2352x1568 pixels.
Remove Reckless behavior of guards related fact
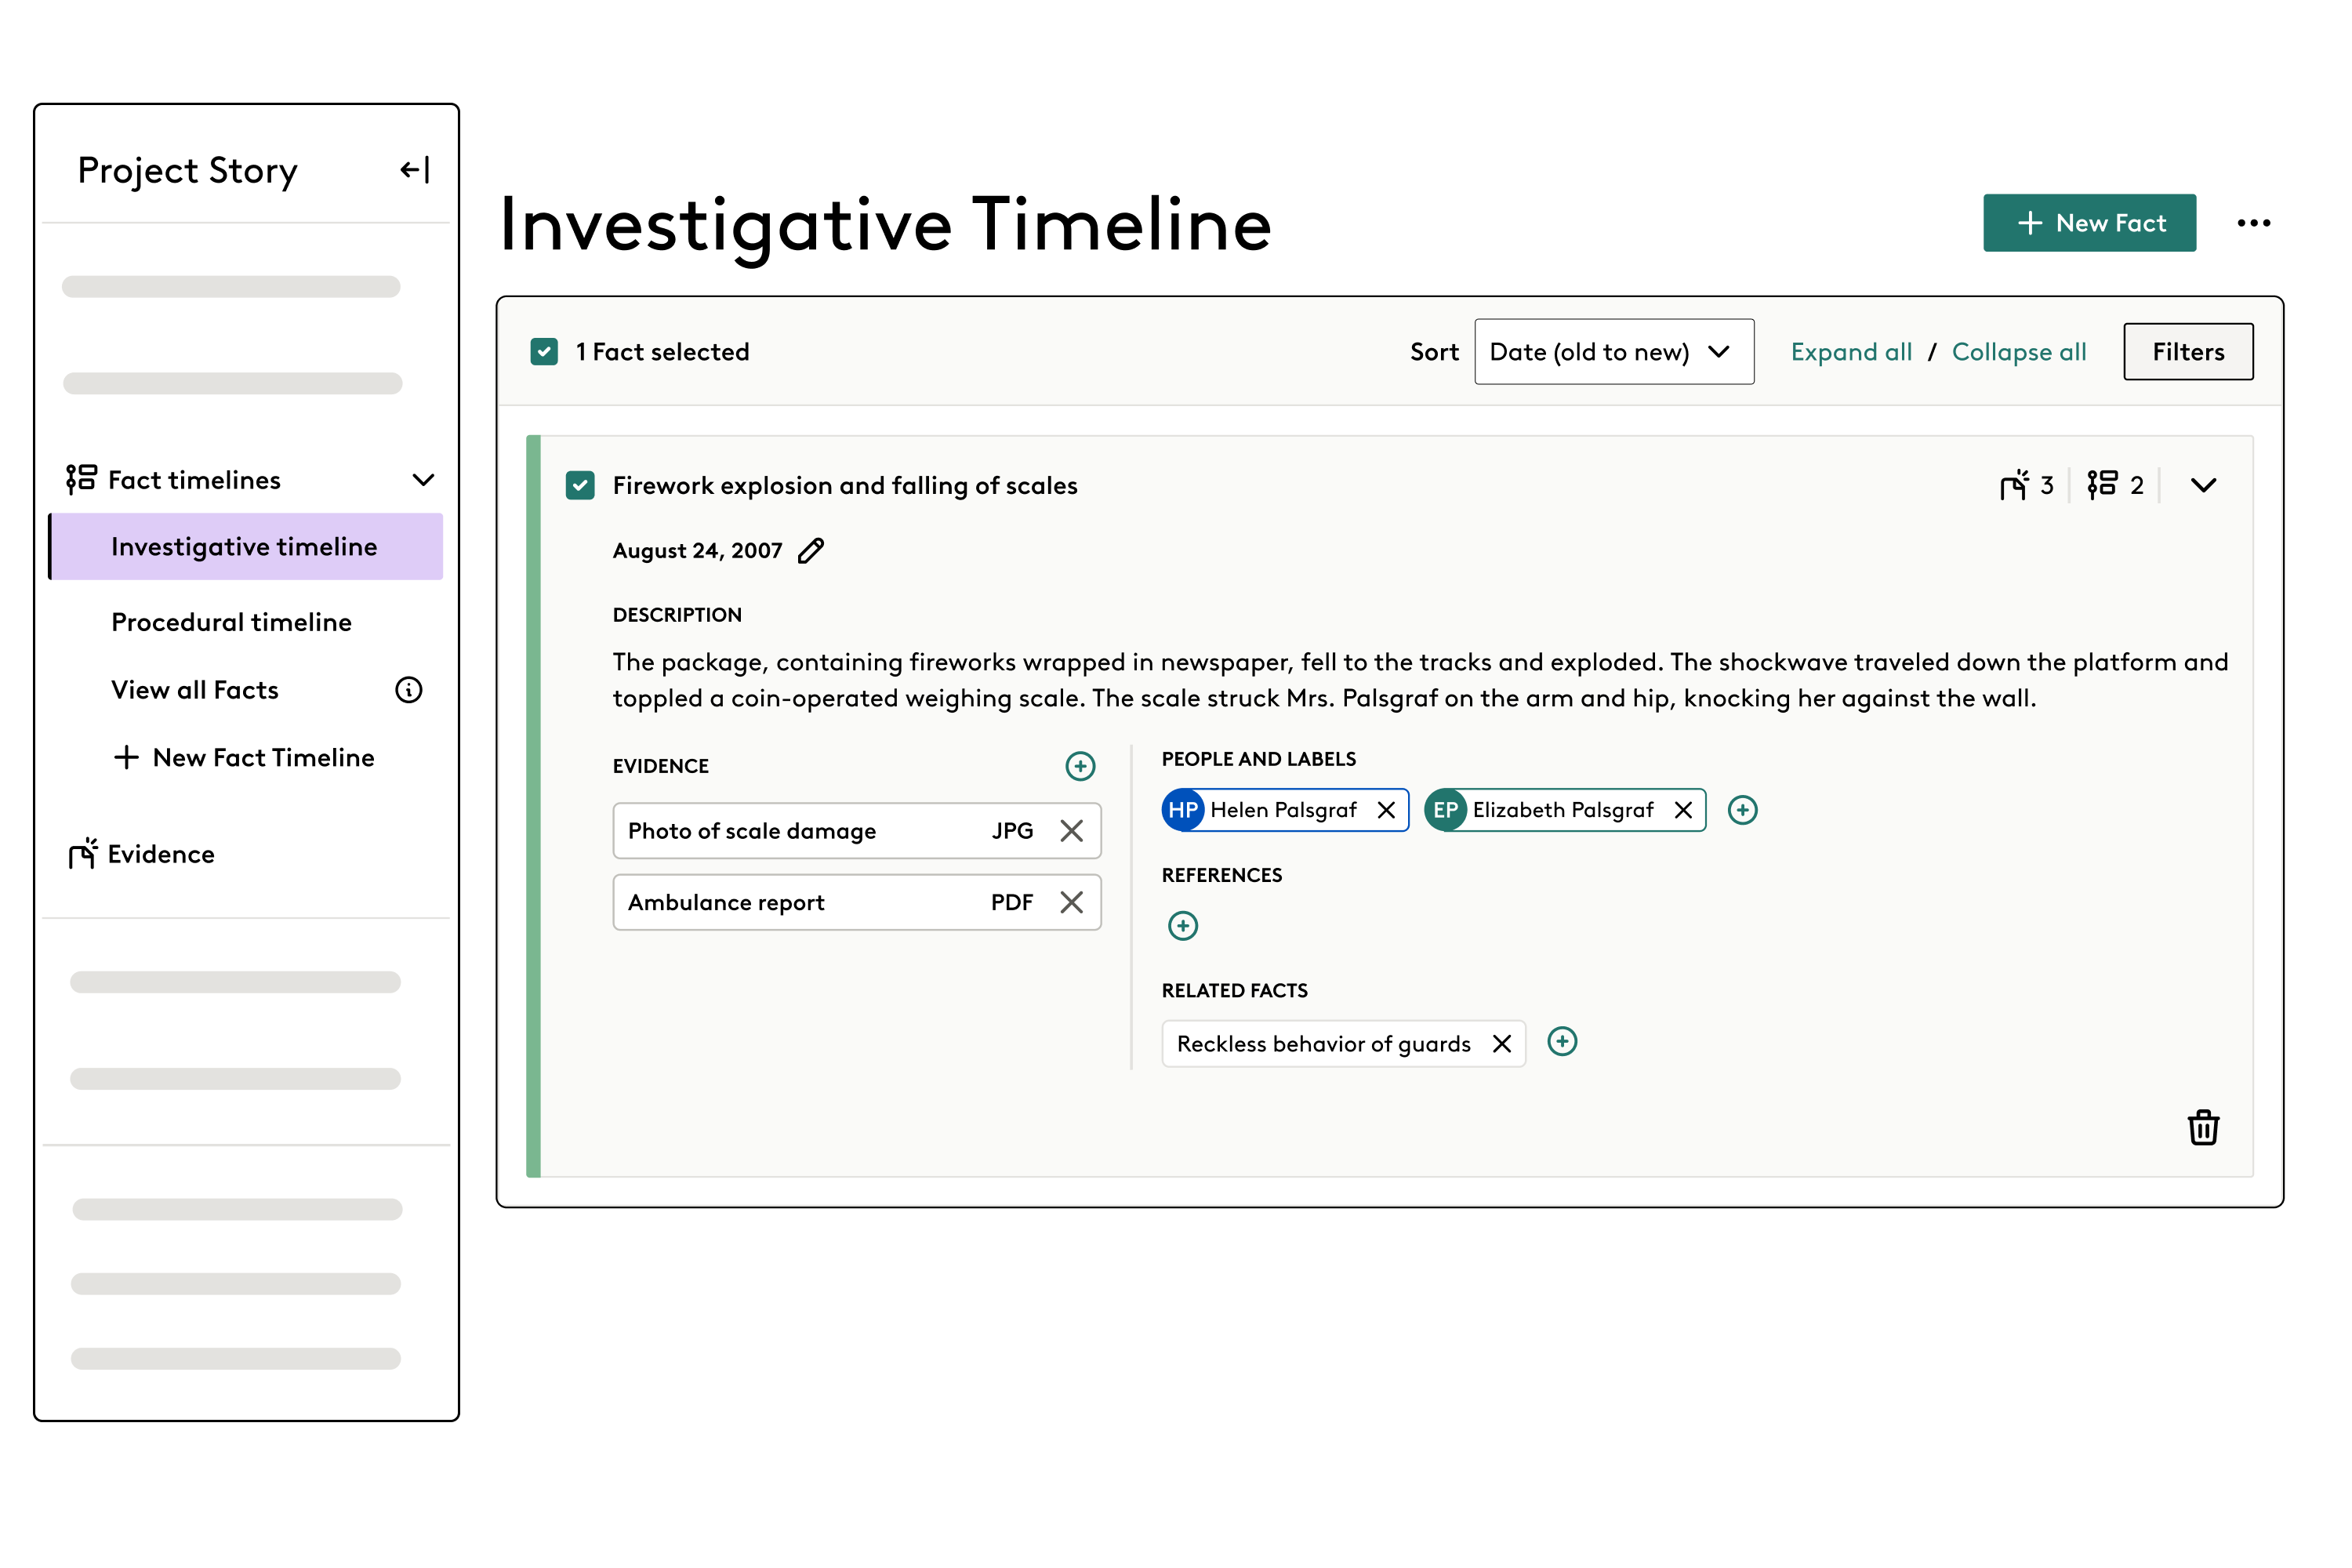(1501, 1044)
